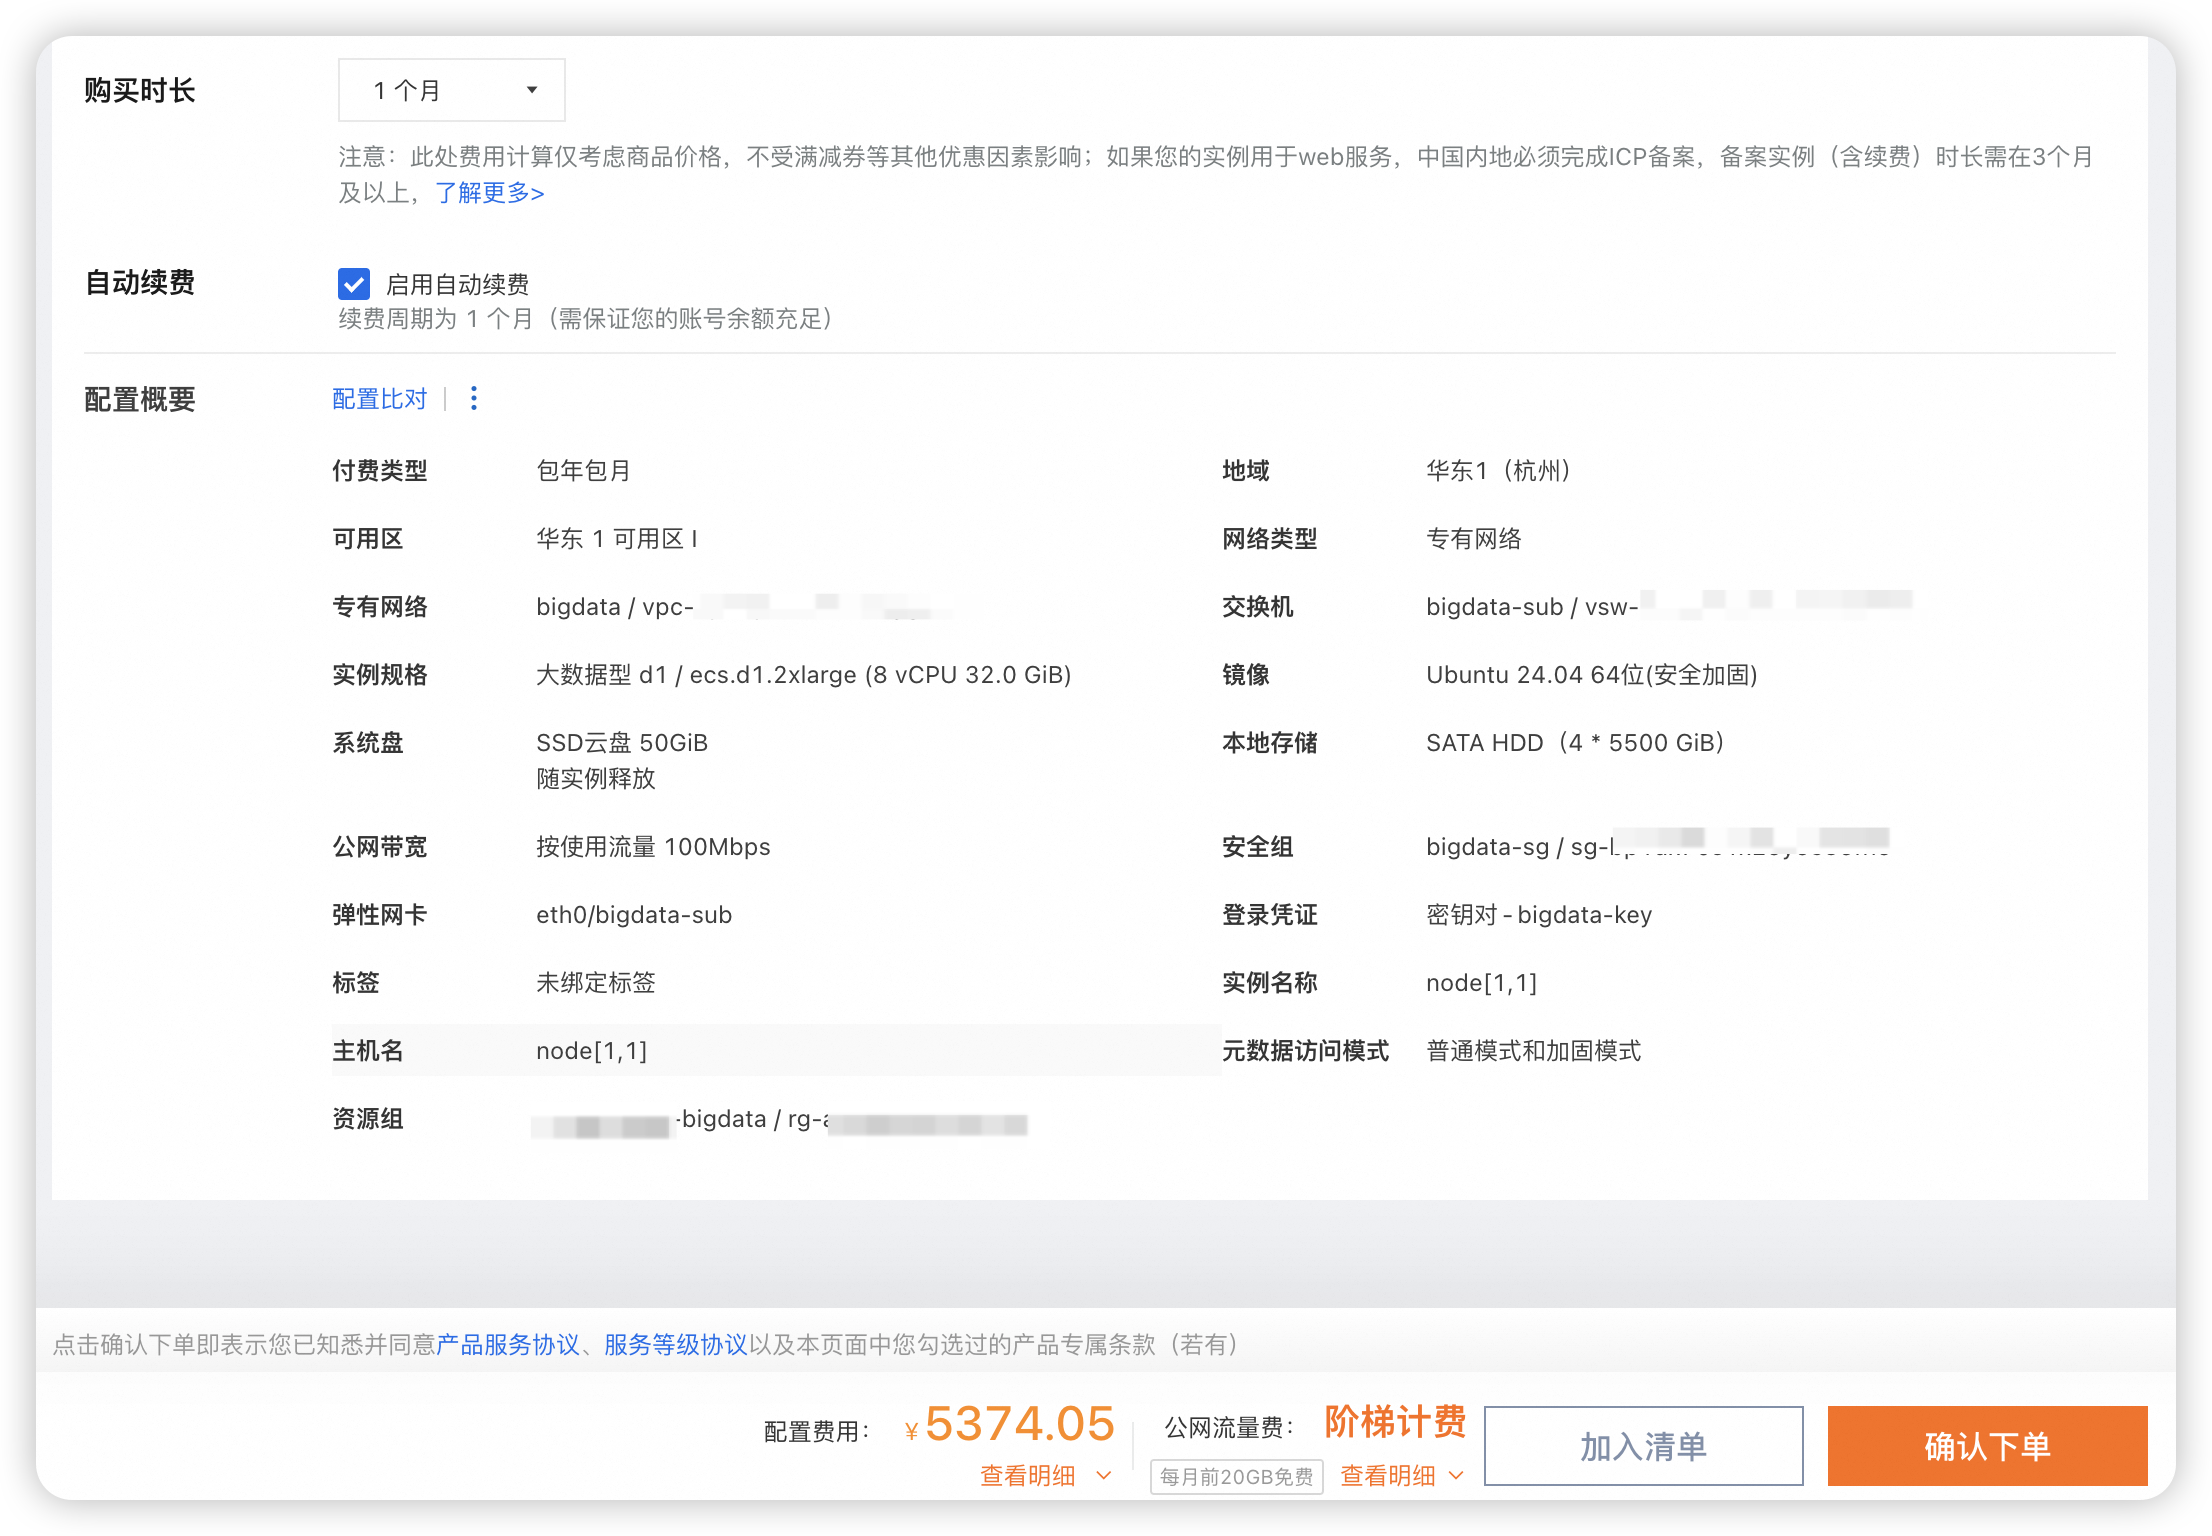Click the checkmark icon in auto-renewal checkbox
The image size is (2212, 1536).
[354, 284]
